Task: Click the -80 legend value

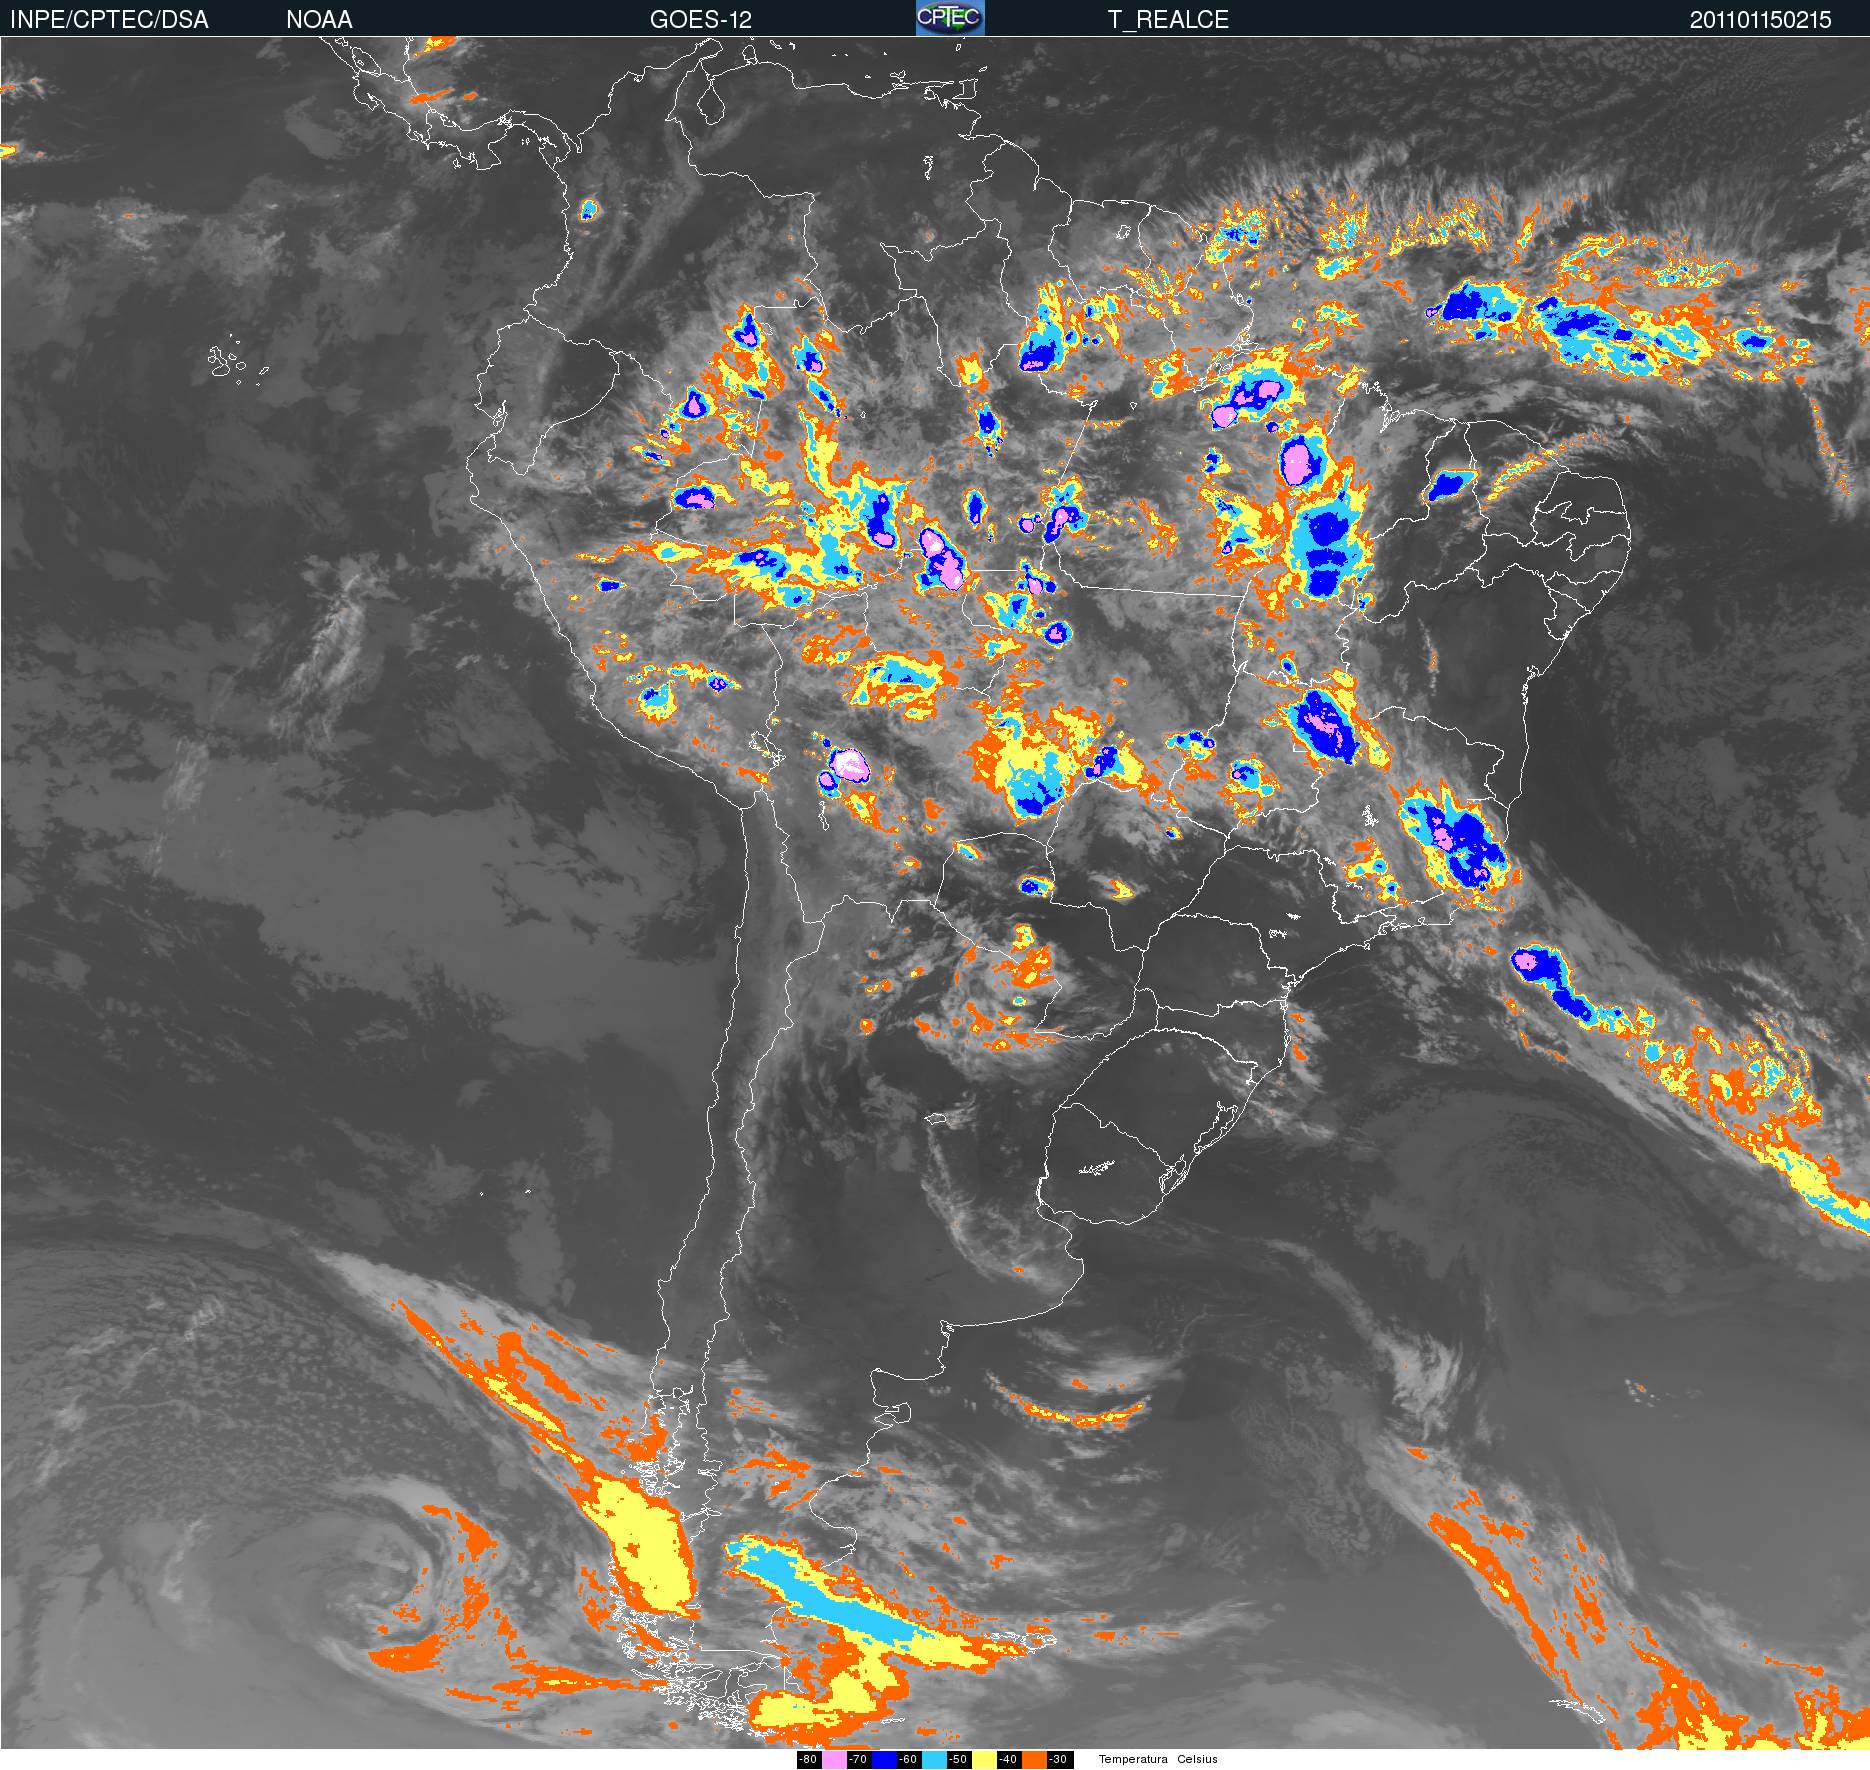Action: coord(808,1760)
